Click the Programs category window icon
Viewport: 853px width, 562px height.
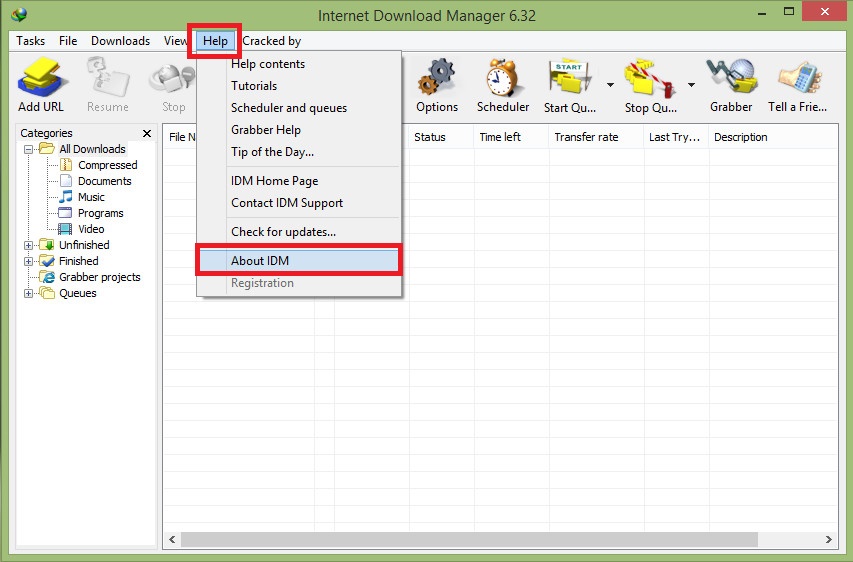(x=65, y=213)
